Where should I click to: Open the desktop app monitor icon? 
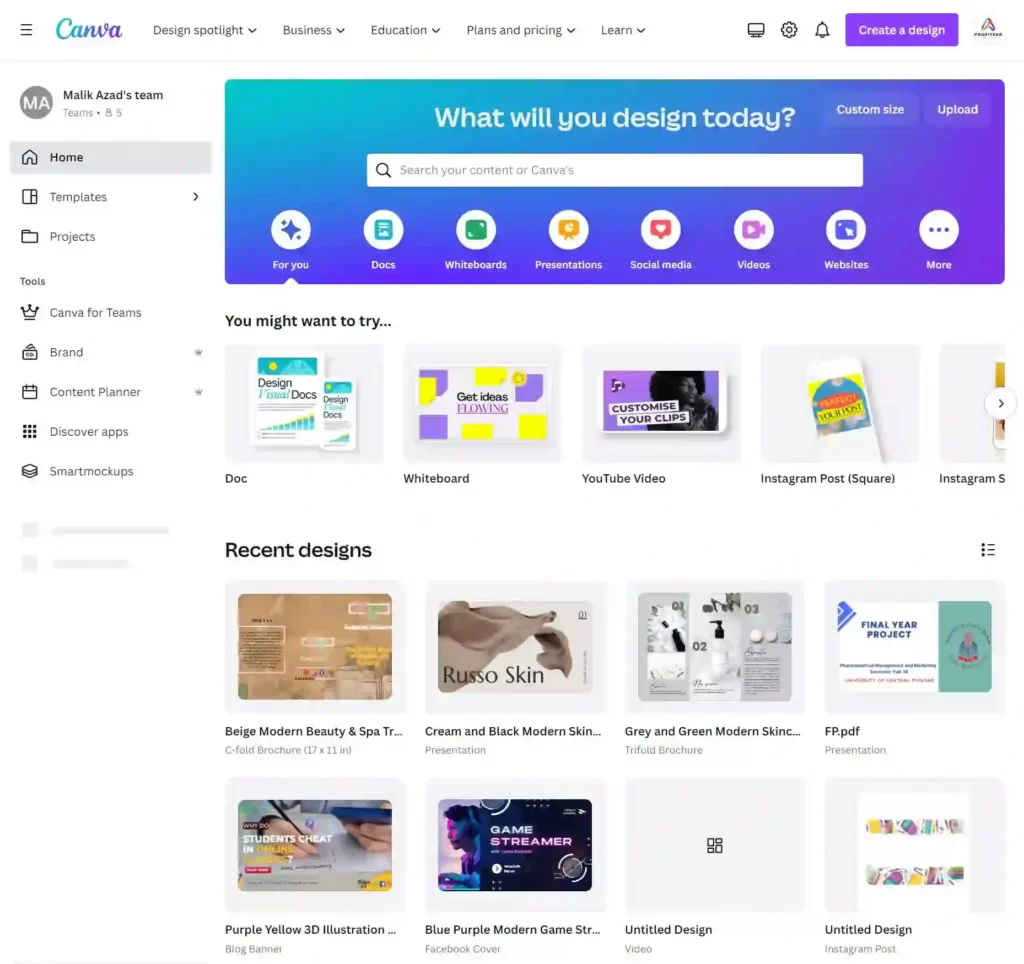pyautogui.click(x=756, y=30)
